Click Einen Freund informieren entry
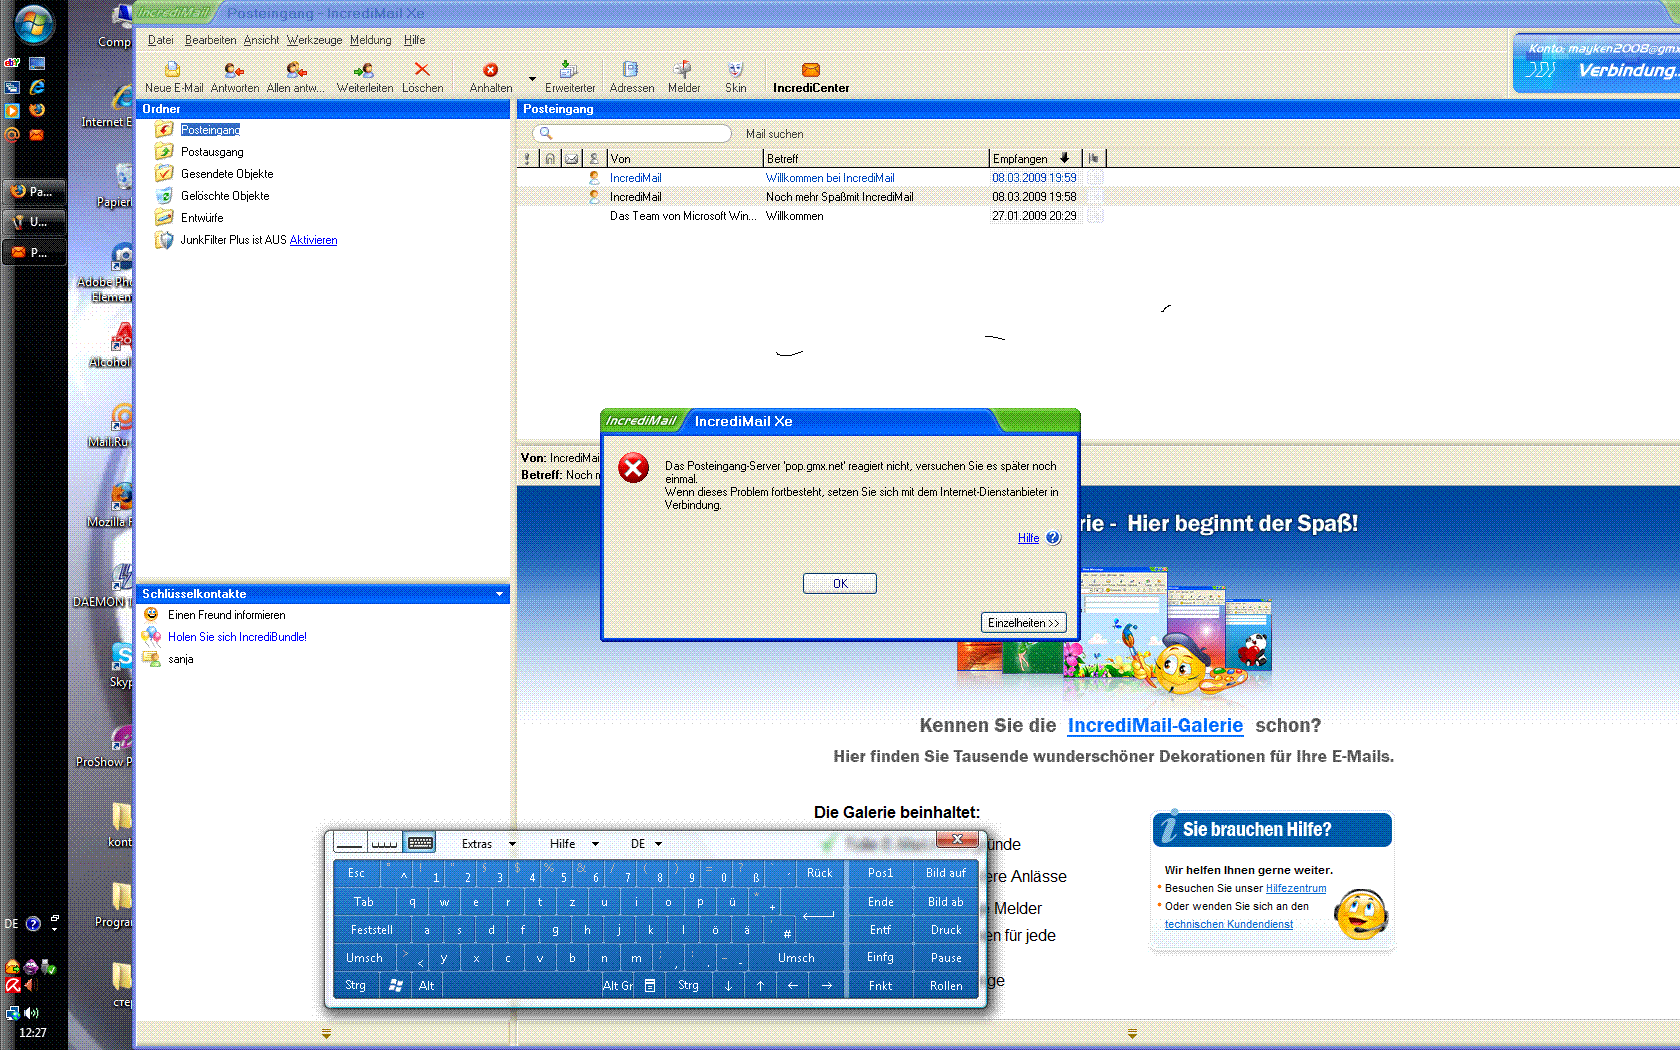 [x=226, y=615]
